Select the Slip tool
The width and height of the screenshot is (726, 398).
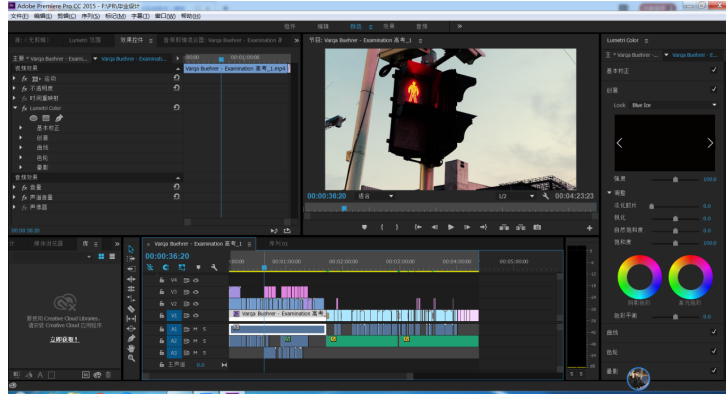[131, 318]
